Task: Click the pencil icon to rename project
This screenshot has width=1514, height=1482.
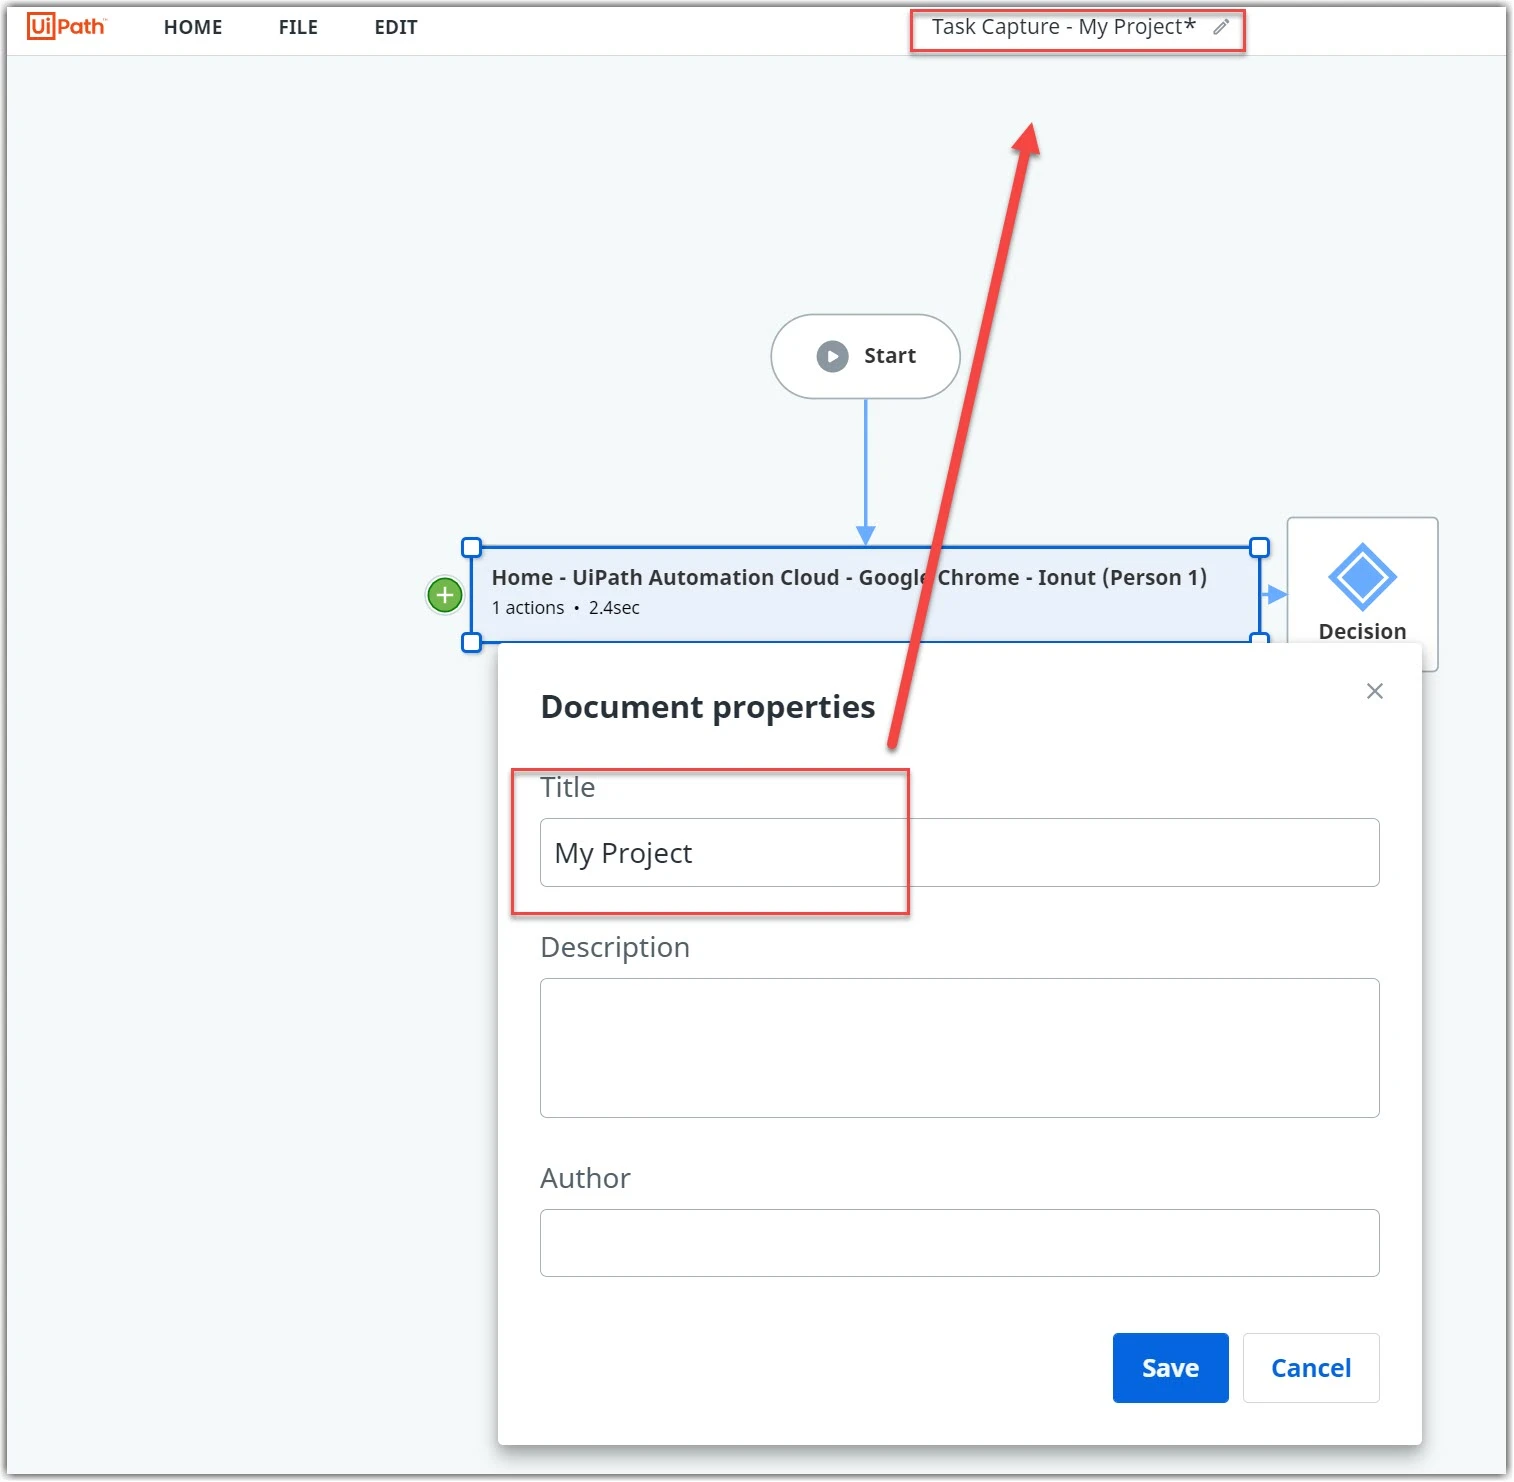Action: 1221,27
